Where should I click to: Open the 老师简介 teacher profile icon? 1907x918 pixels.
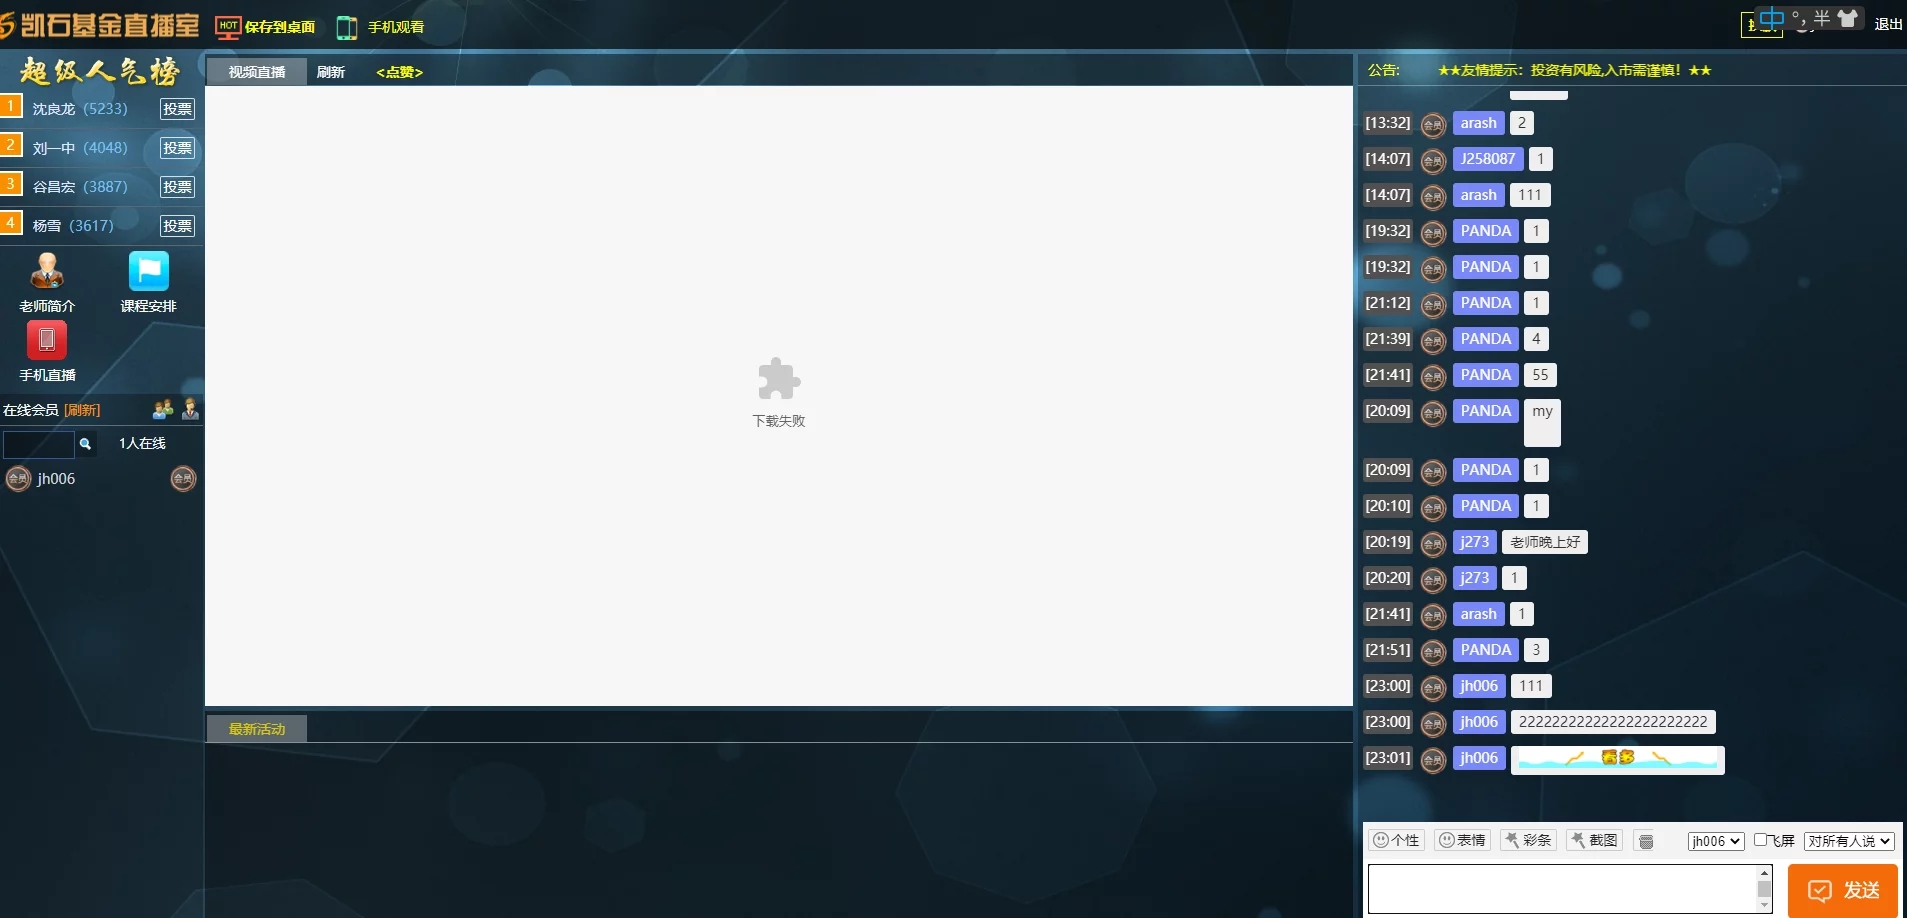point(47,272)
